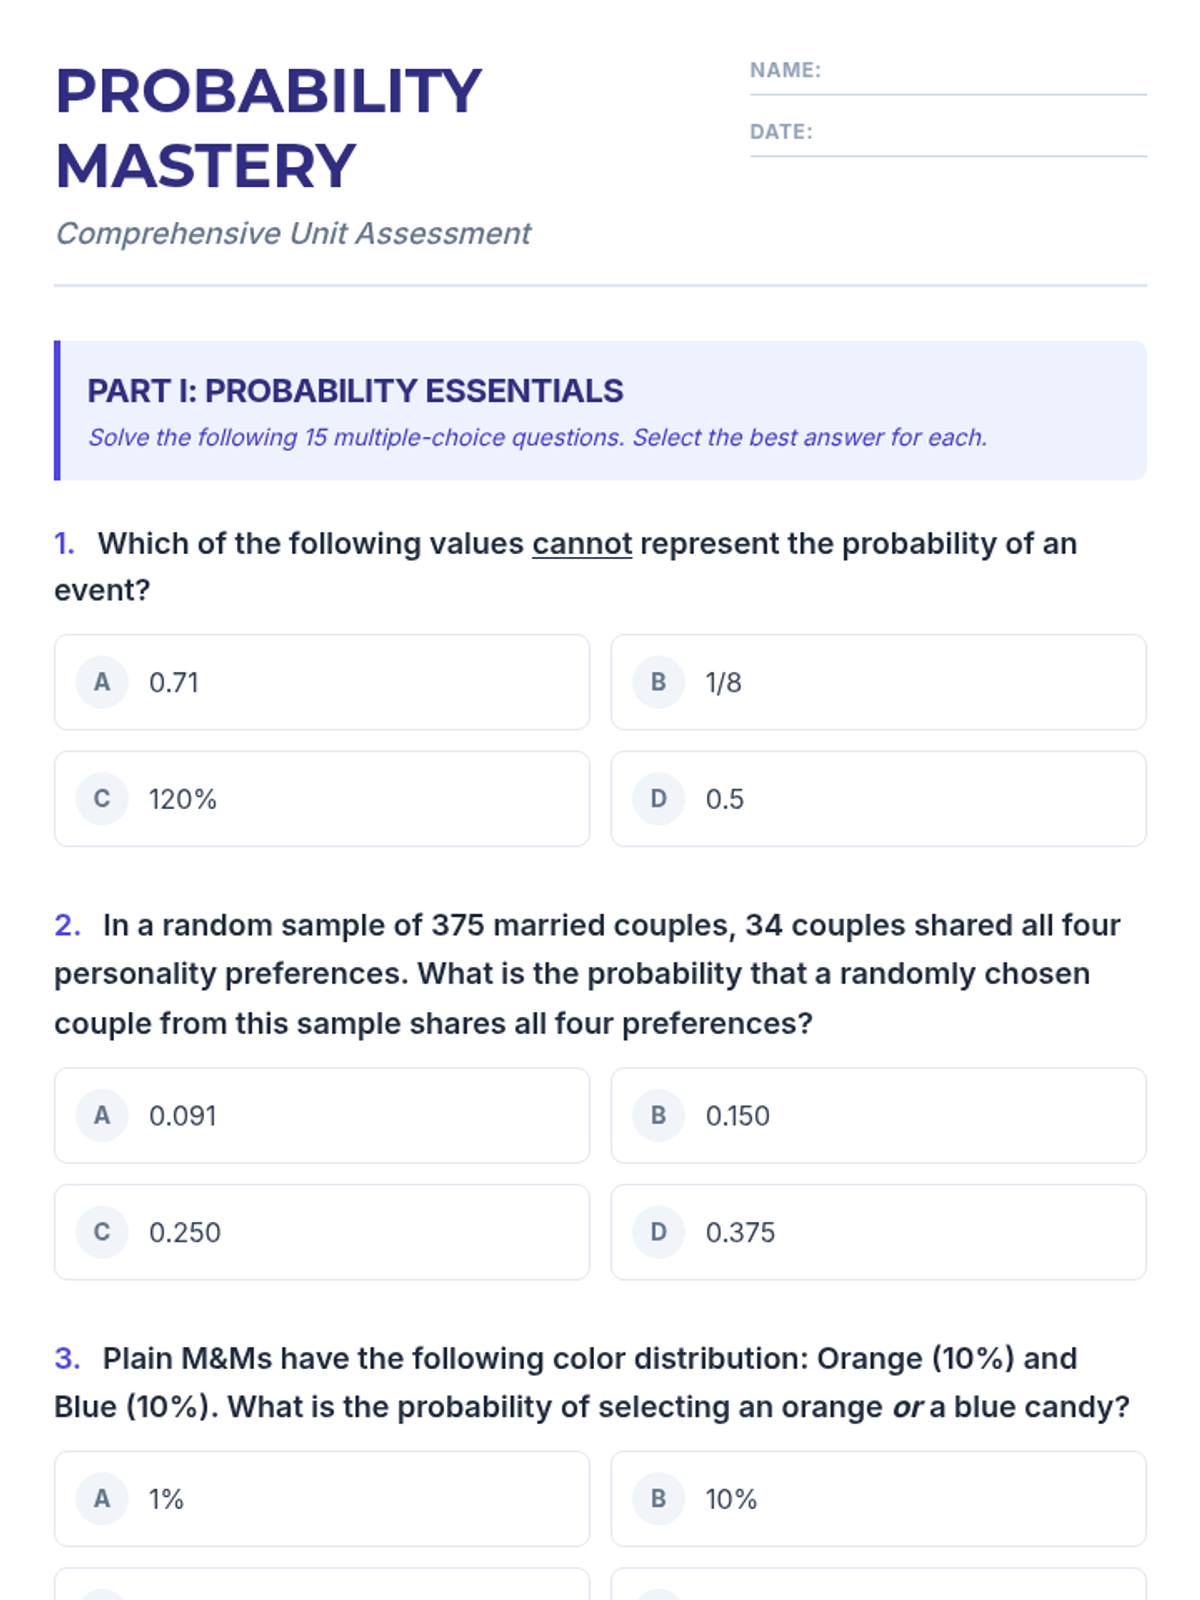Click the underlined word cannot in question 1
The height and width of the screenshot is (1600, 1200).
581,544
